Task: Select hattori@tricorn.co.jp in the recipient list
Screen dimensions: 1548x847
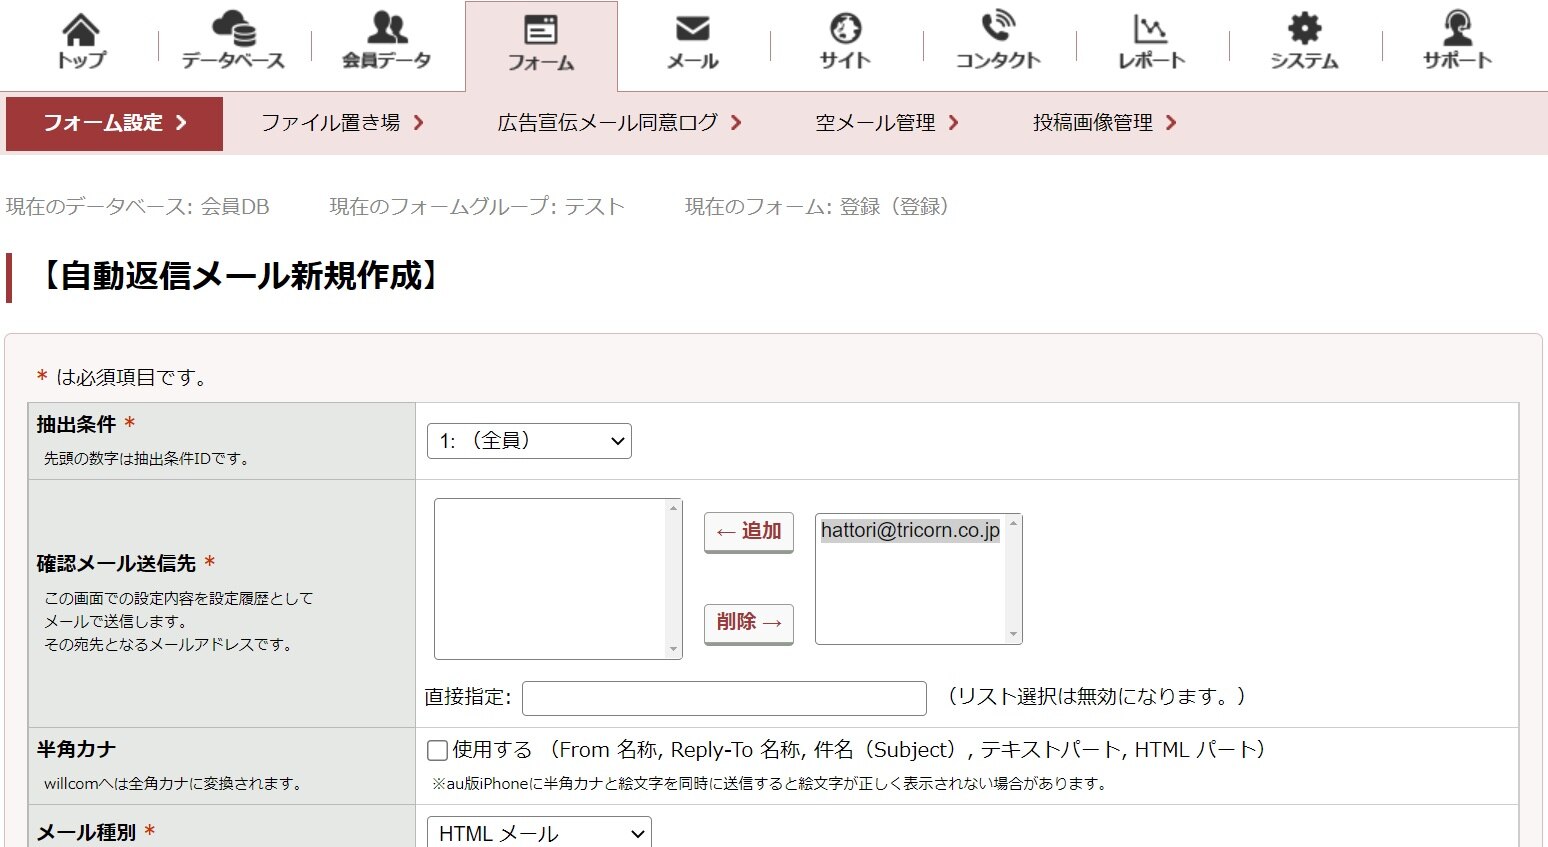Action: click(908, 530)
